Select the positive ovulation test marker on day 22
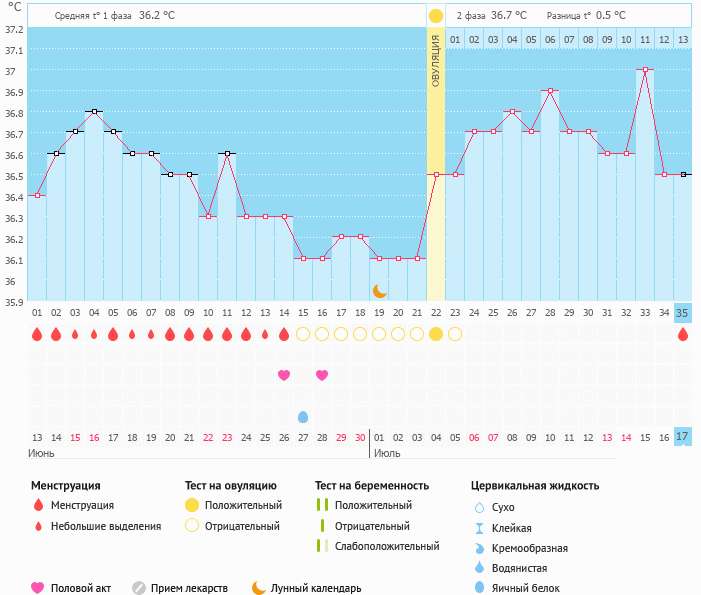The image size is (701, 595). [435, 334]
